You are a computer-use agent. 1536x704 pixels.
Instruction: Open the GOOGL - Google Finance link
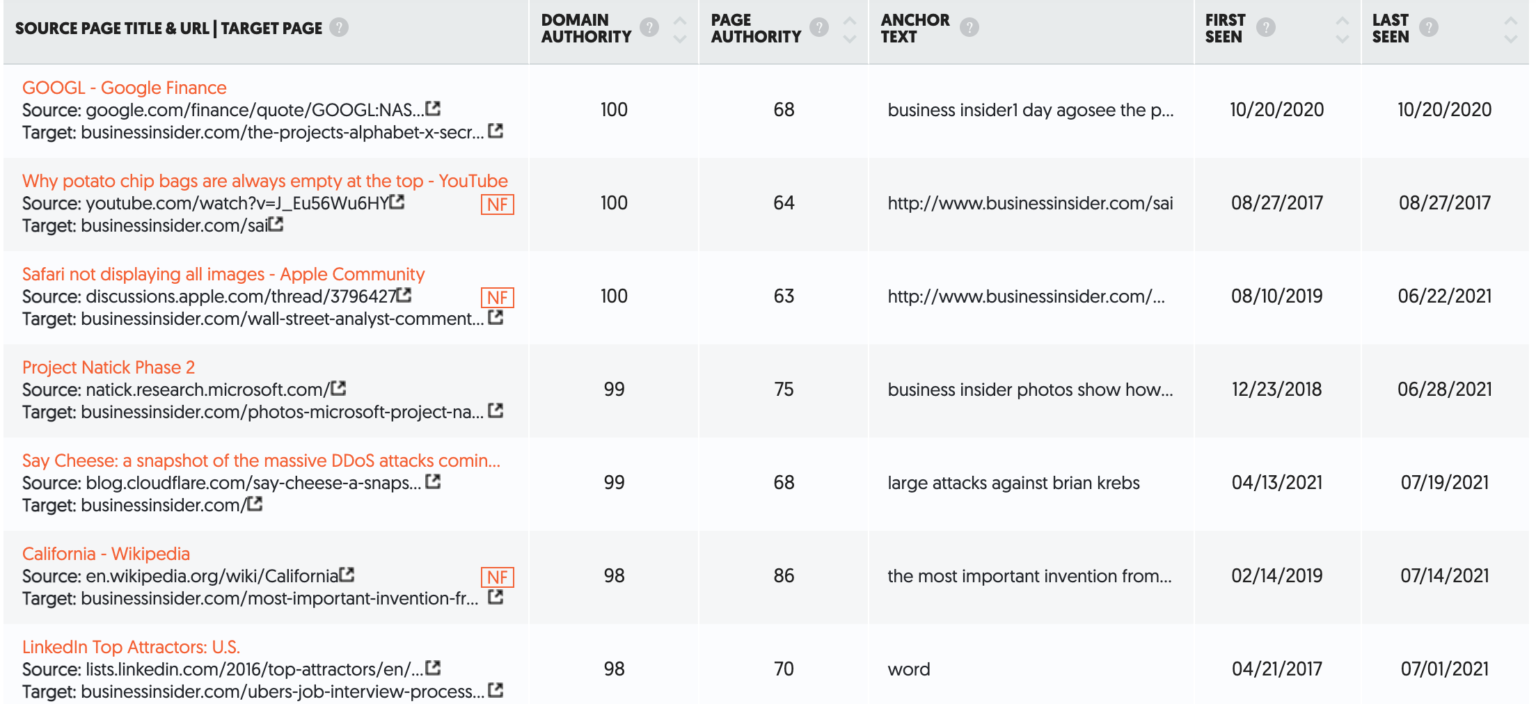[x=124, y=87]
